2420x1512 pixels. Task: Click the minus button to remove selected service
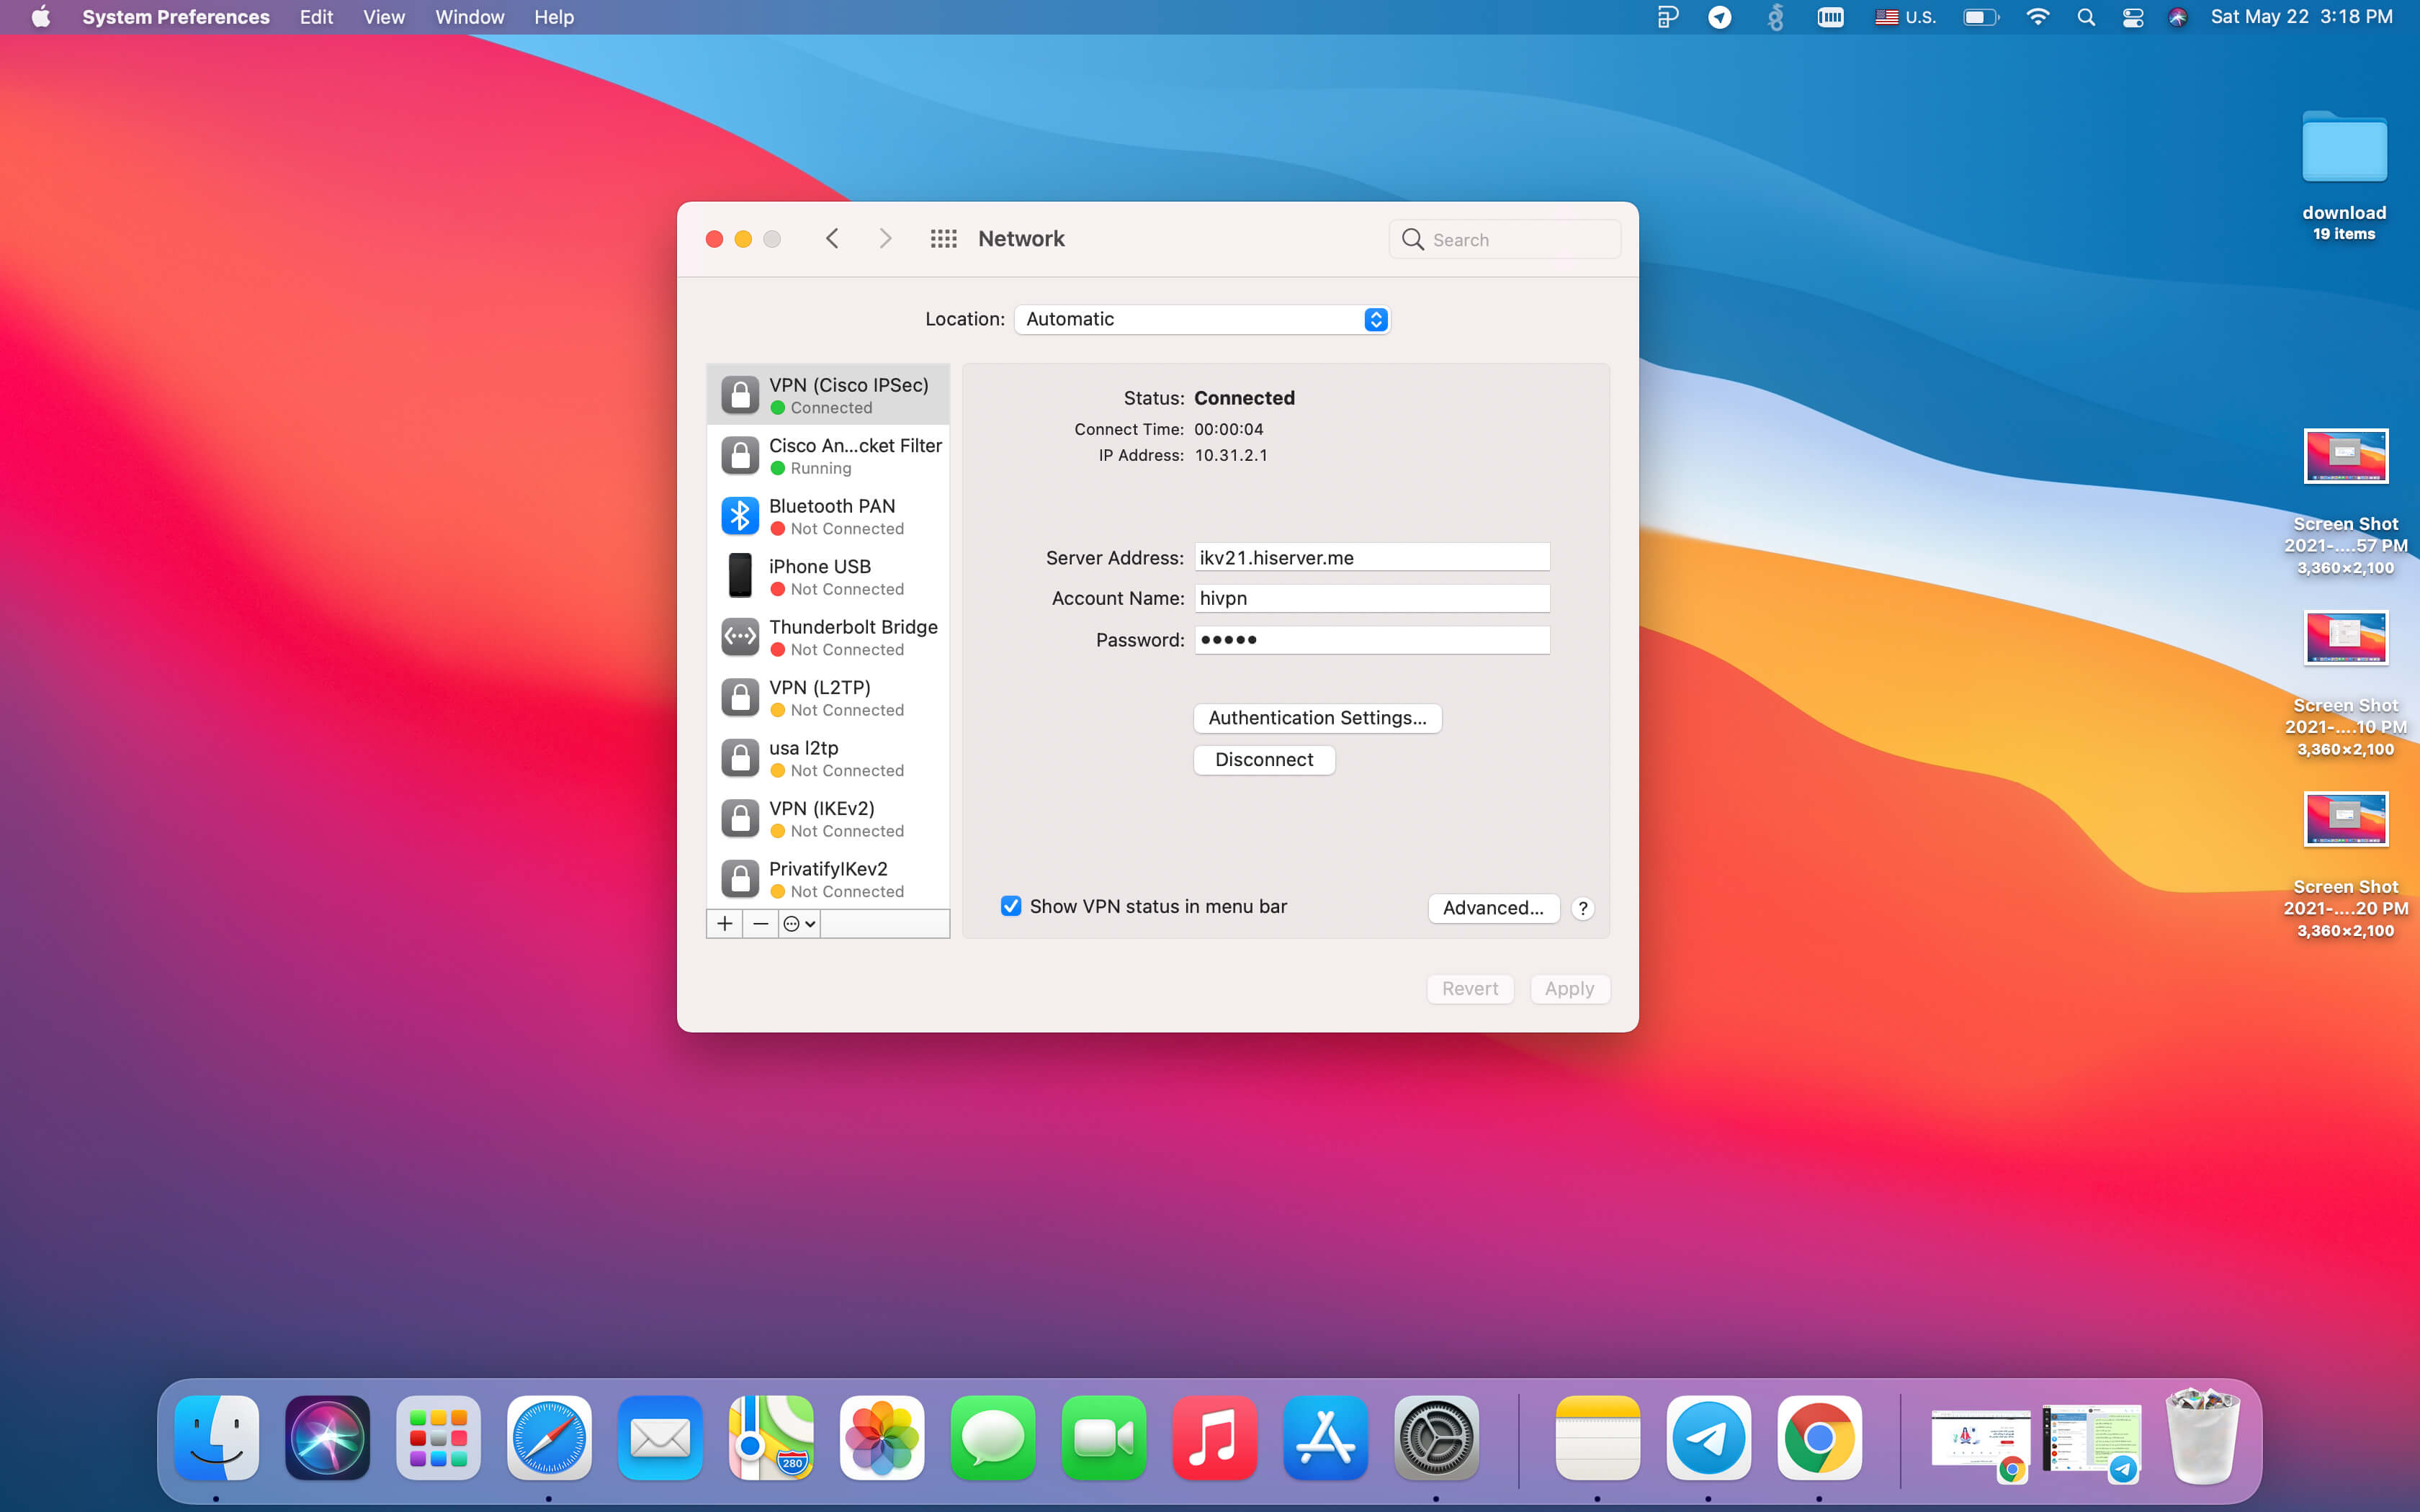[x=761, y=923]
